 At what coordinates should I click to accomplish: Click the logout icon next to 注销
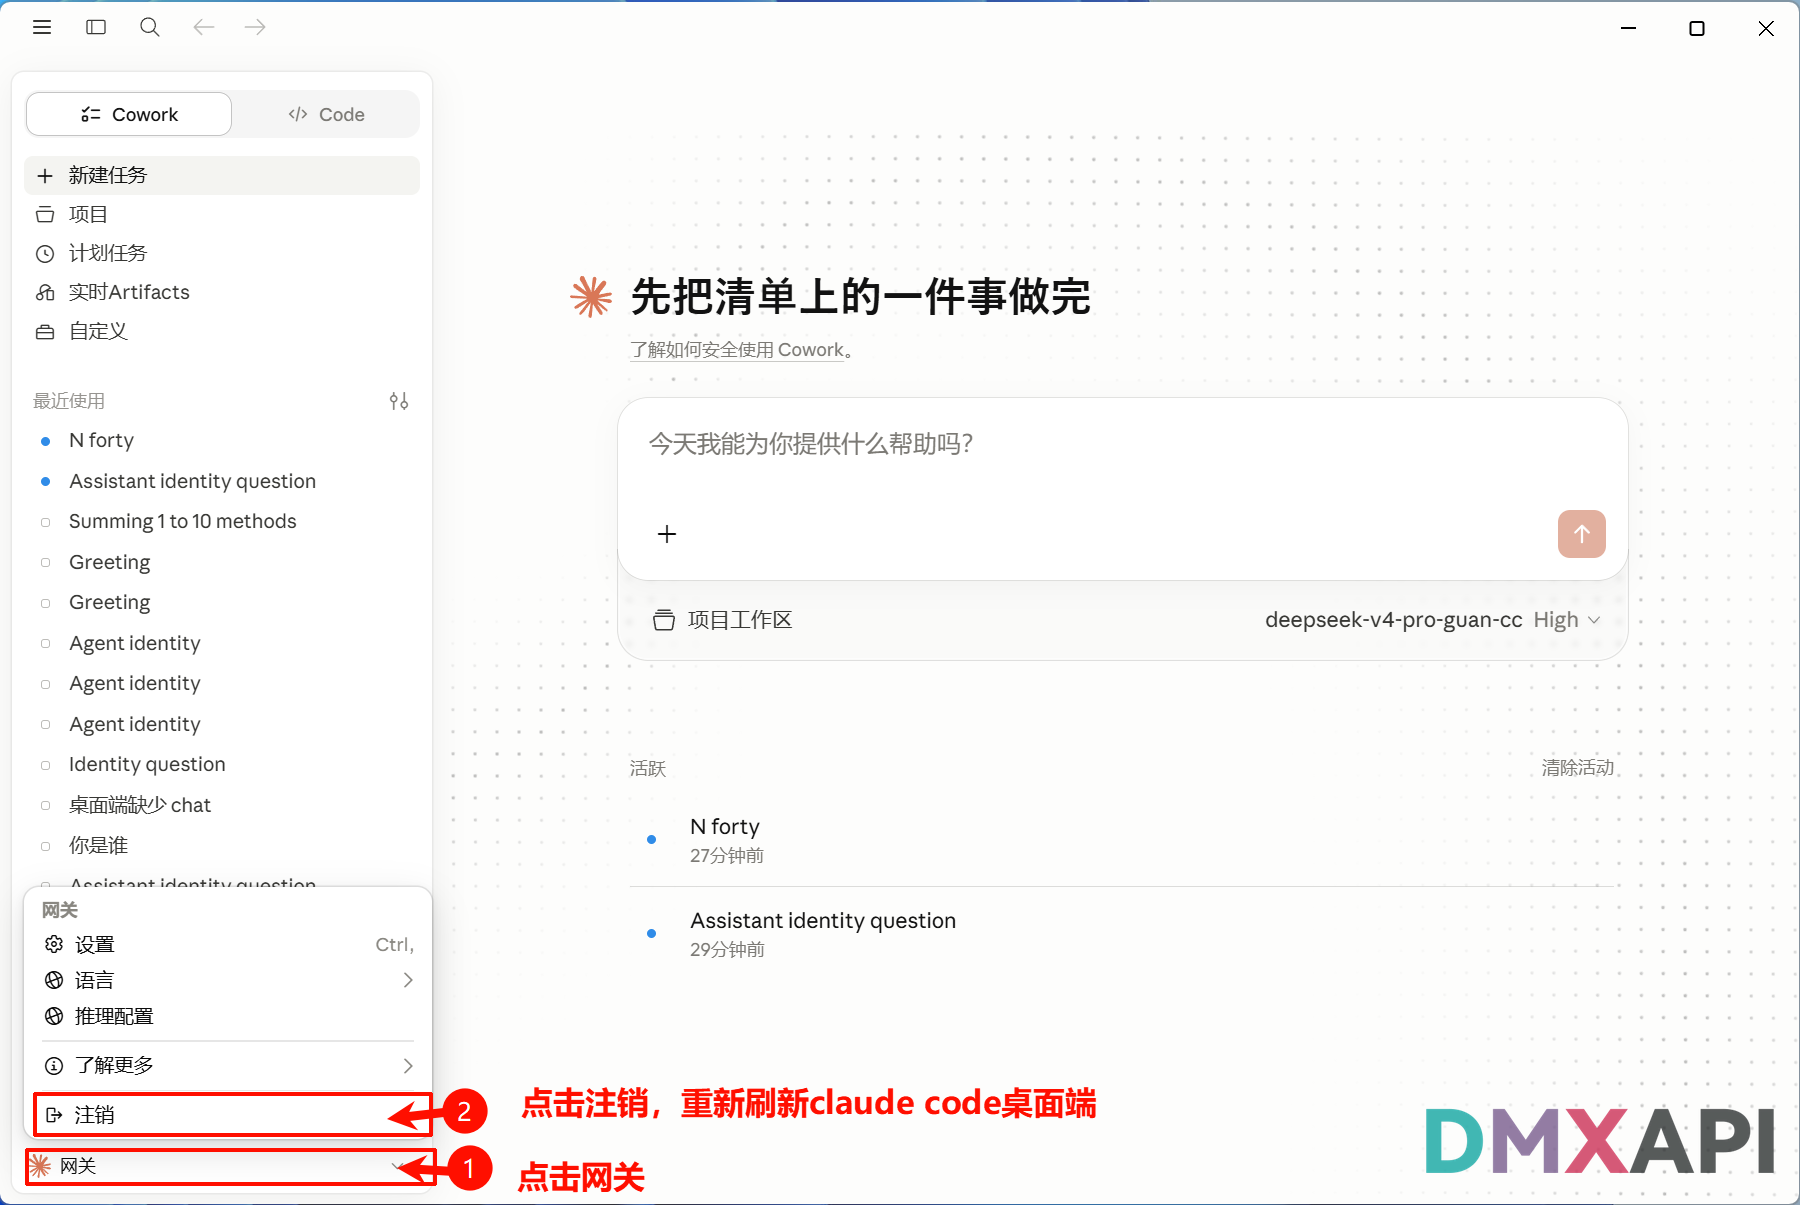(54, 1115)
